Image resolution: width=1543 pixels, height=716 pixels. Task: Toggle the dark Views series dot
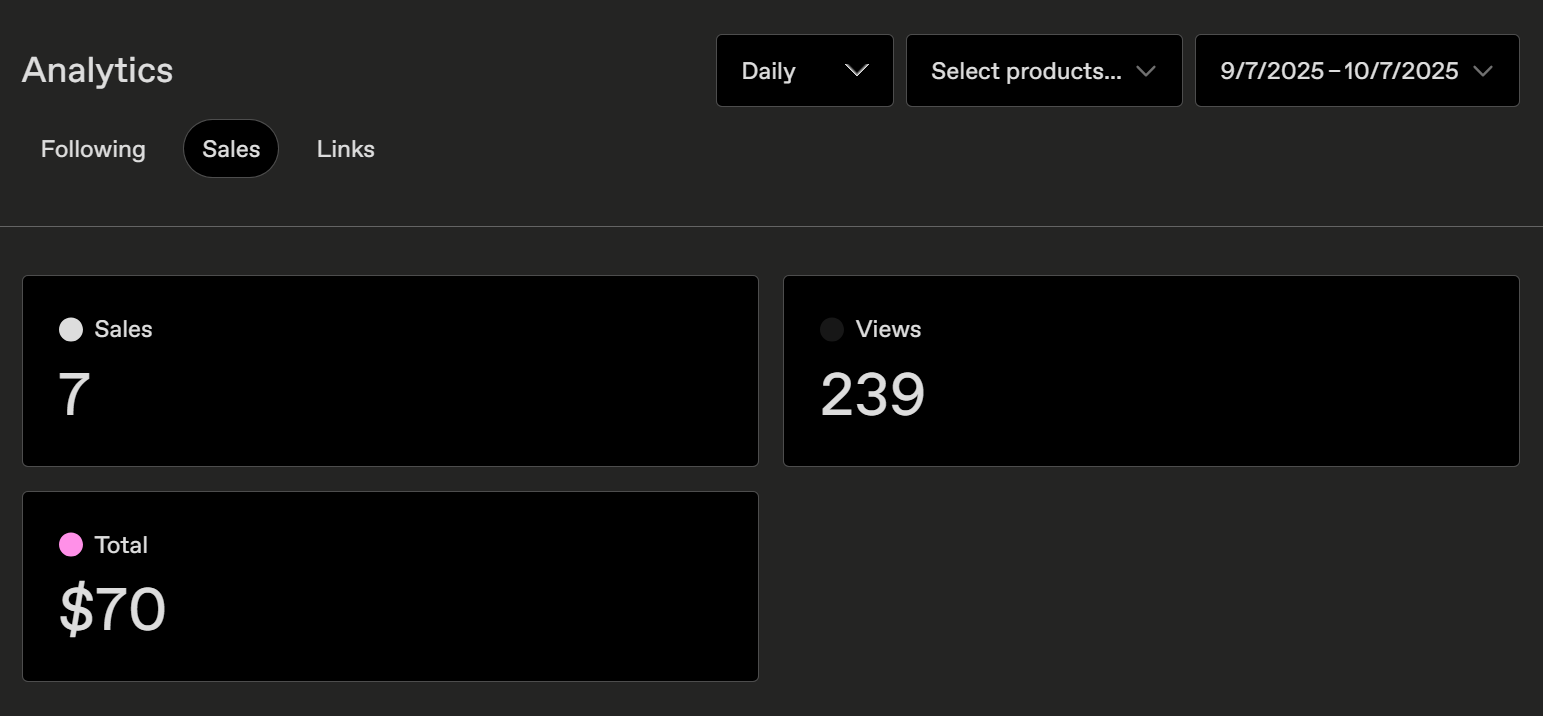(832, 330)
